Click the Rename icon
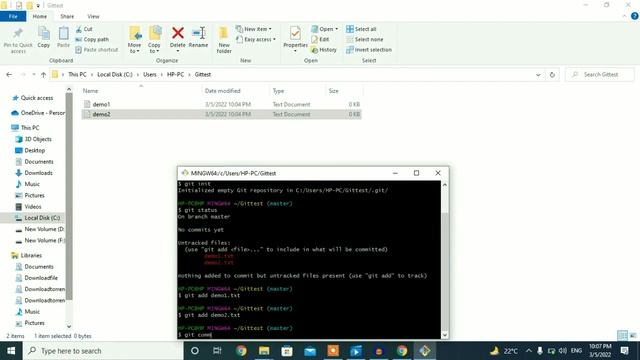 point(198,33)
